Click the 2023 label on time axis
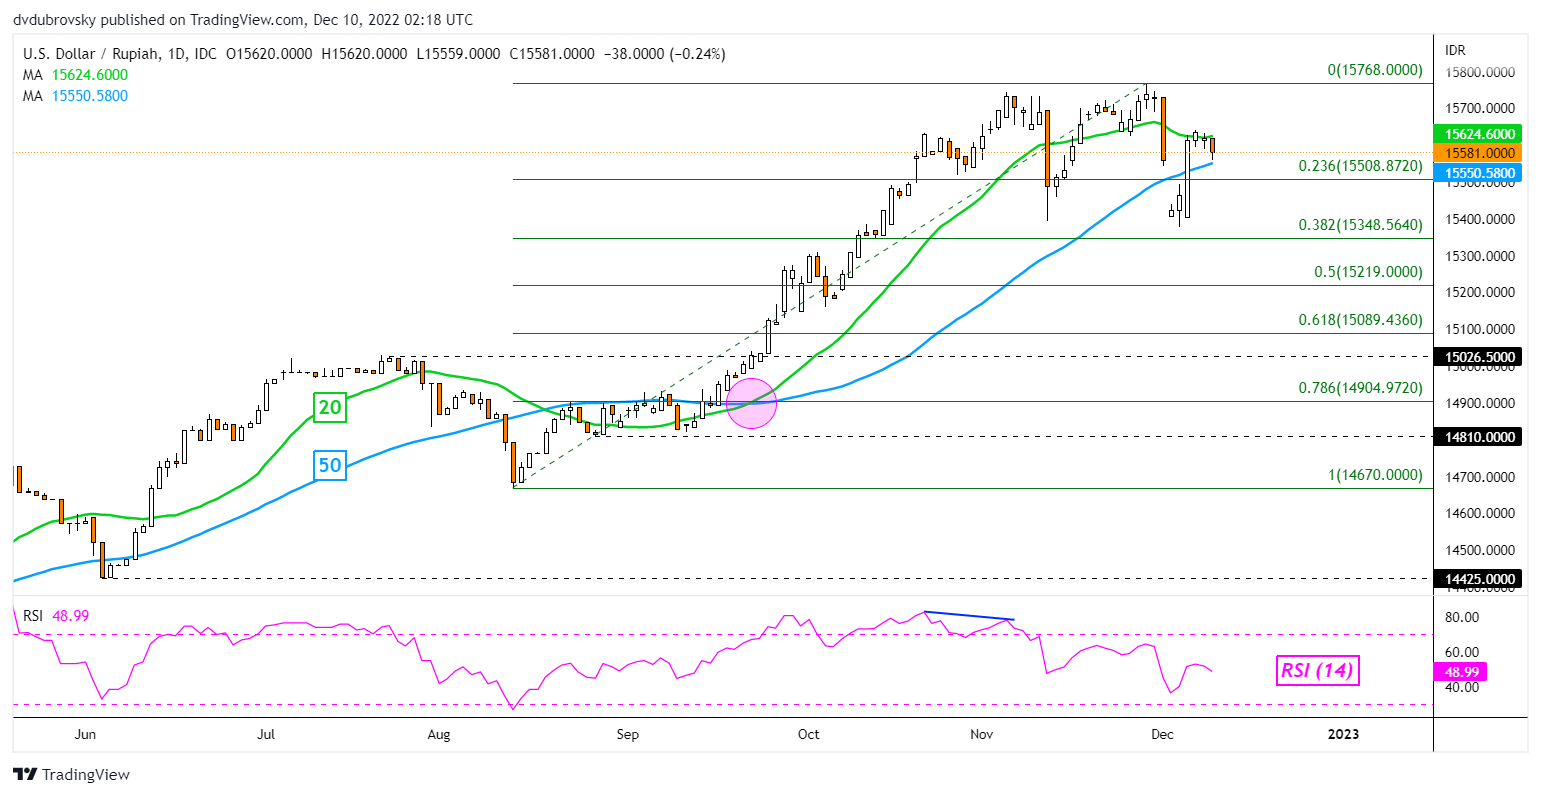Viewport: 1541px width, 796px height. (x=1343, y=735)
